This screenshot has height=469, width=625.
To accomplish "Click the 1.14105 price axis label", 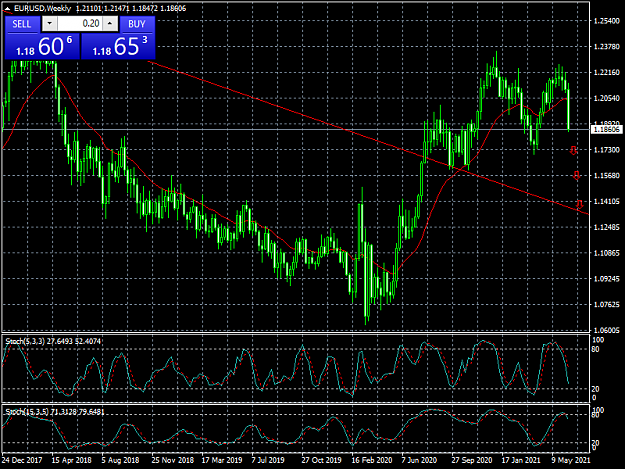I will pyautogui.click(x=607, y=202).
